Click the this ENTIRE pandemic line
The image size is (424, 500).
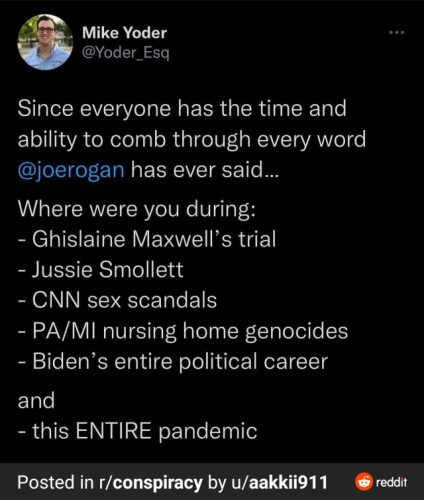pyautogui.click(x=137, y=431)
